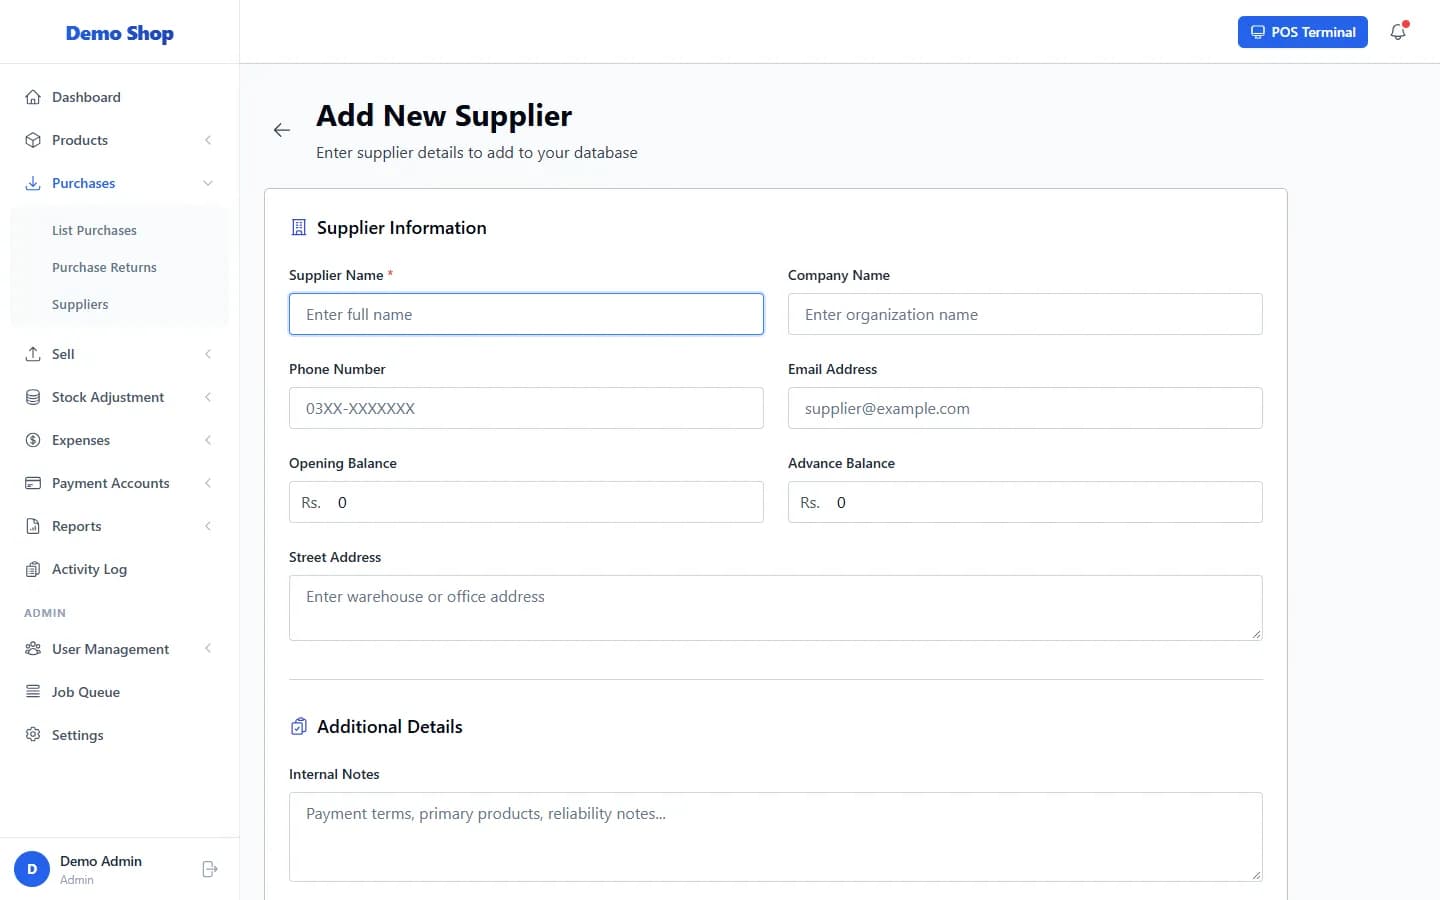Click the Additional Details clipboard icon
Viewport: 1440px width, 900px height.
[x=298, y=727]
